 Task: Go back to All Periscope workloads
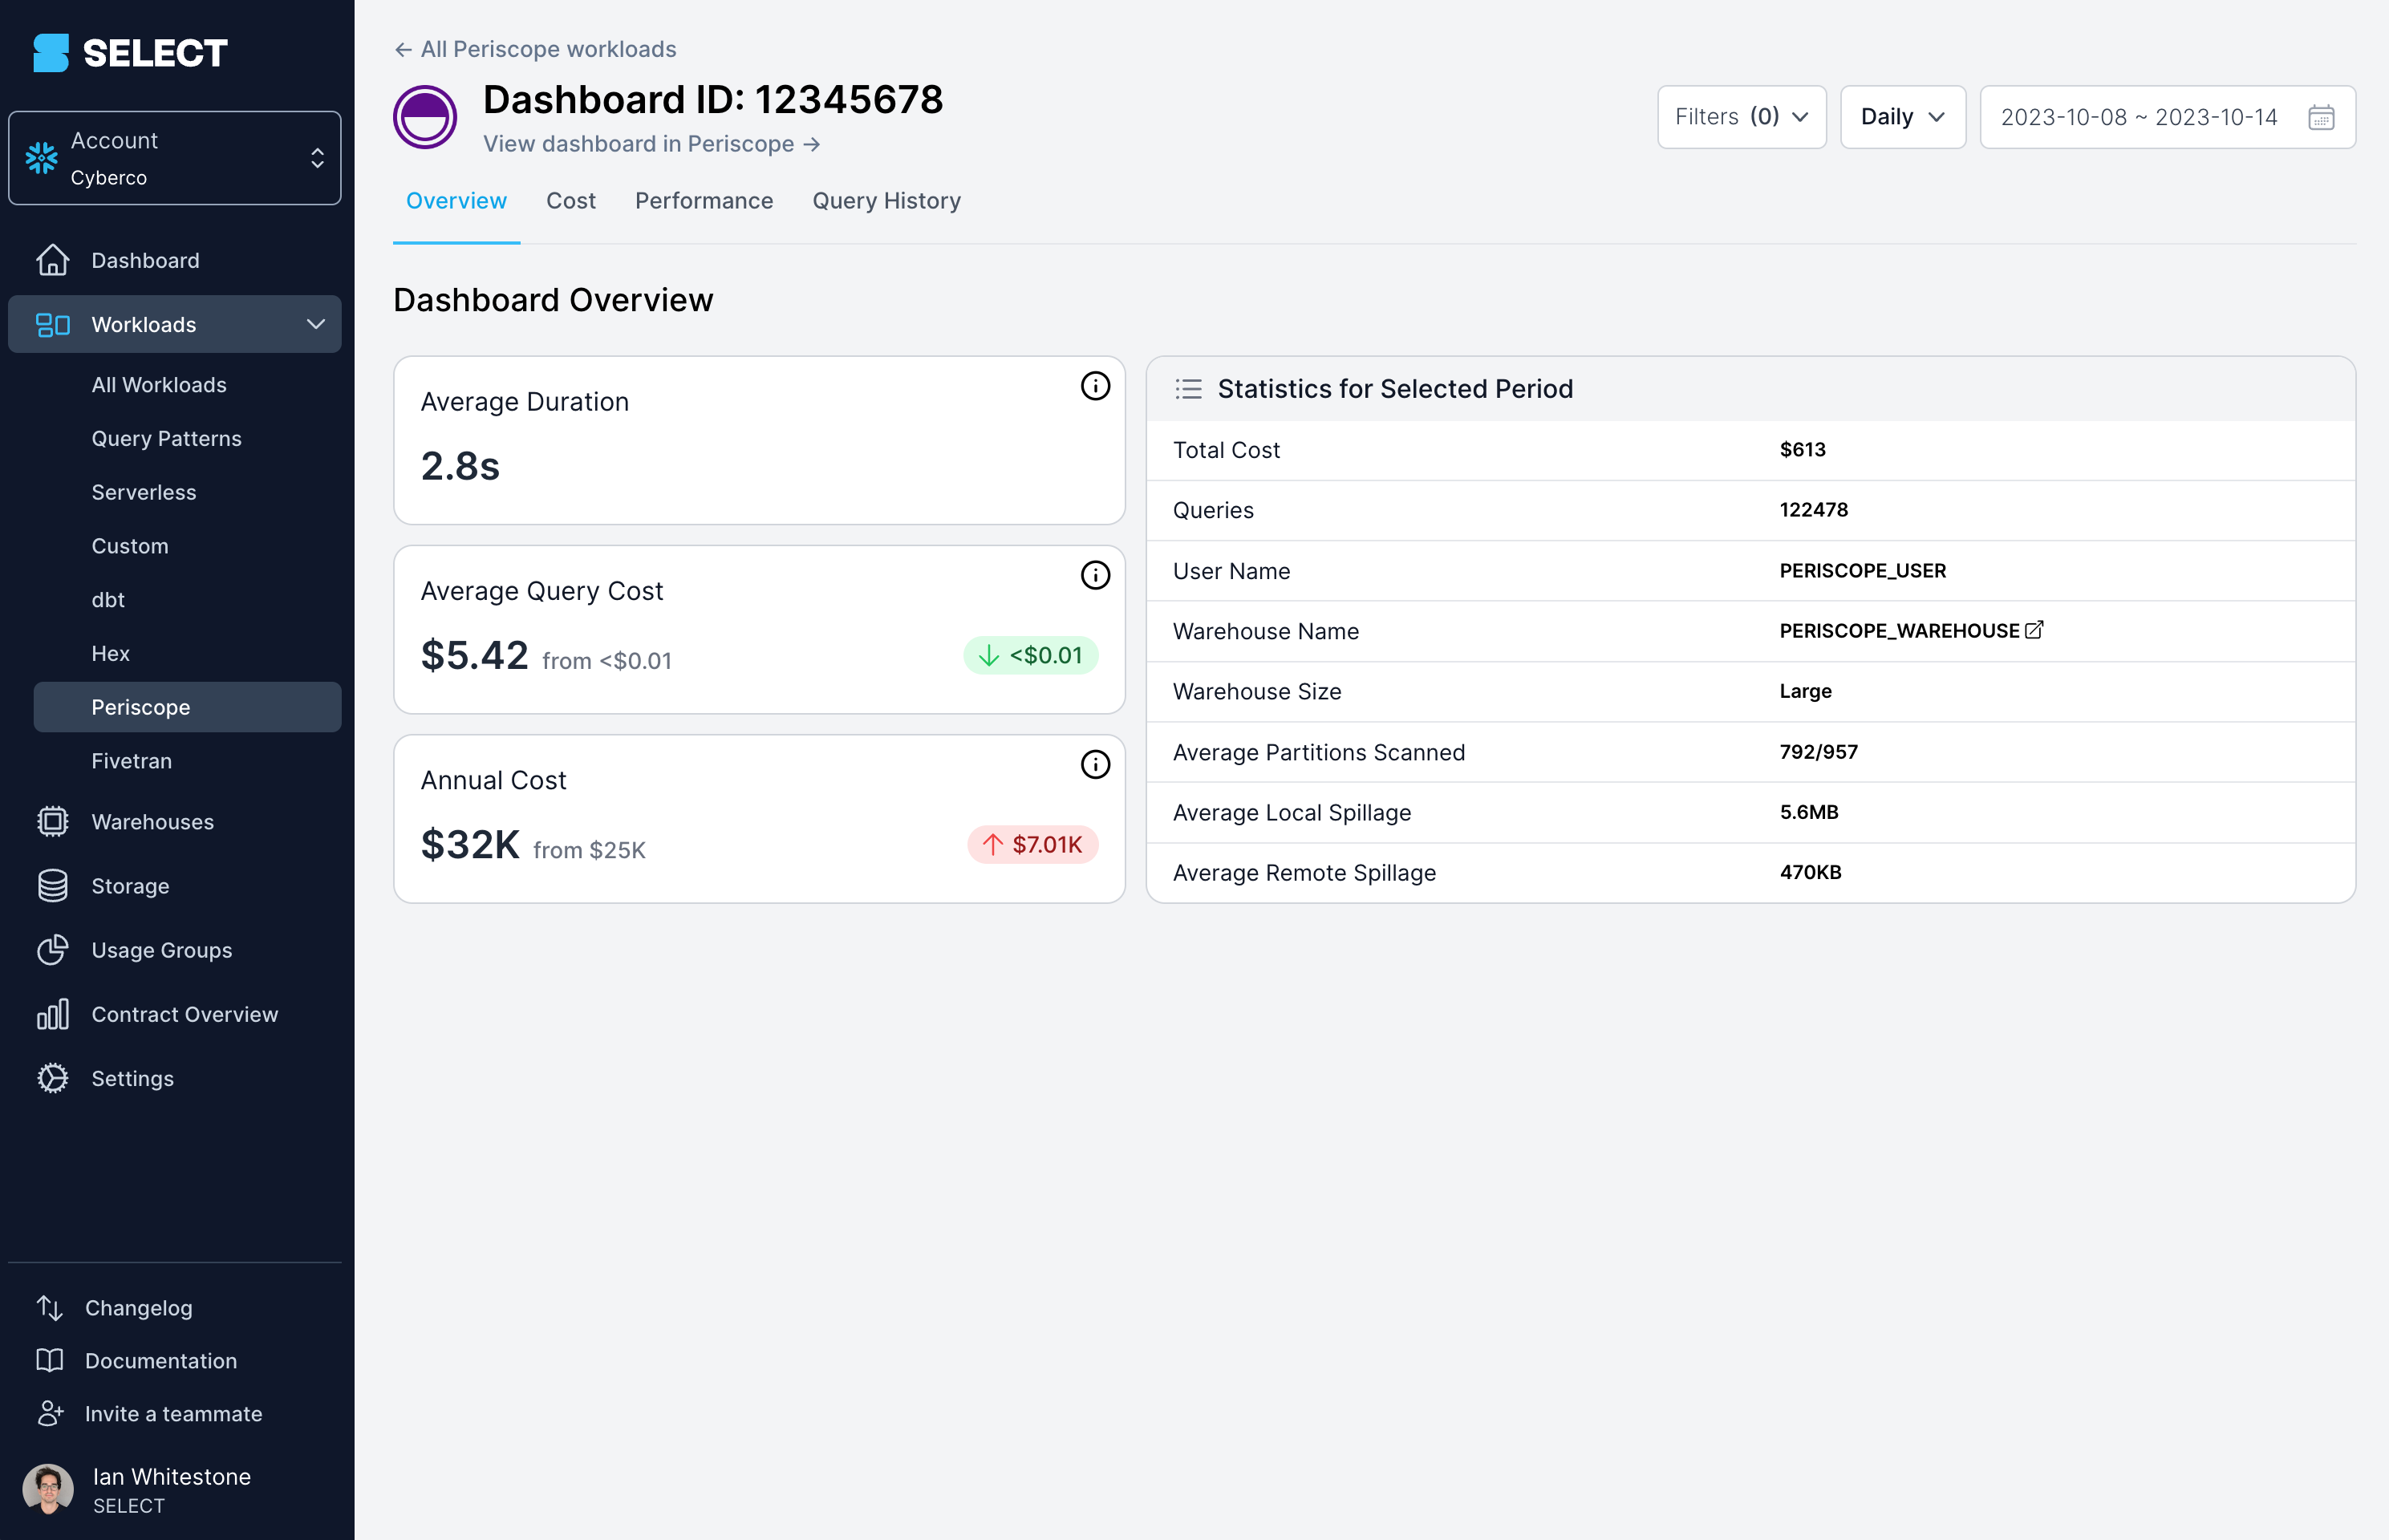tap(535, 49)
